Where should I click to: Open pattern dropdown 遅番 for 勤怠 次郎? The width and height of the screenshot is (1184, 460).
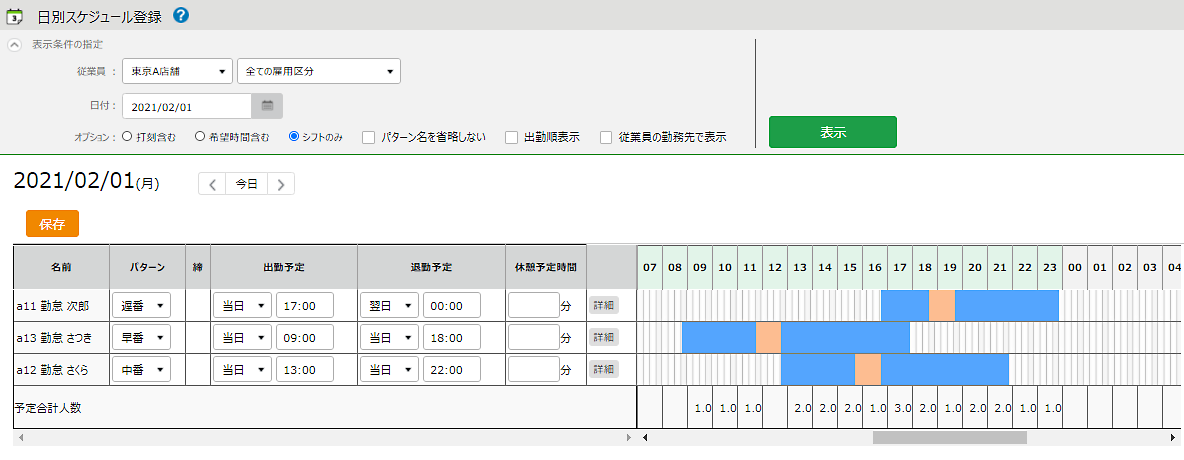[141, 305]
